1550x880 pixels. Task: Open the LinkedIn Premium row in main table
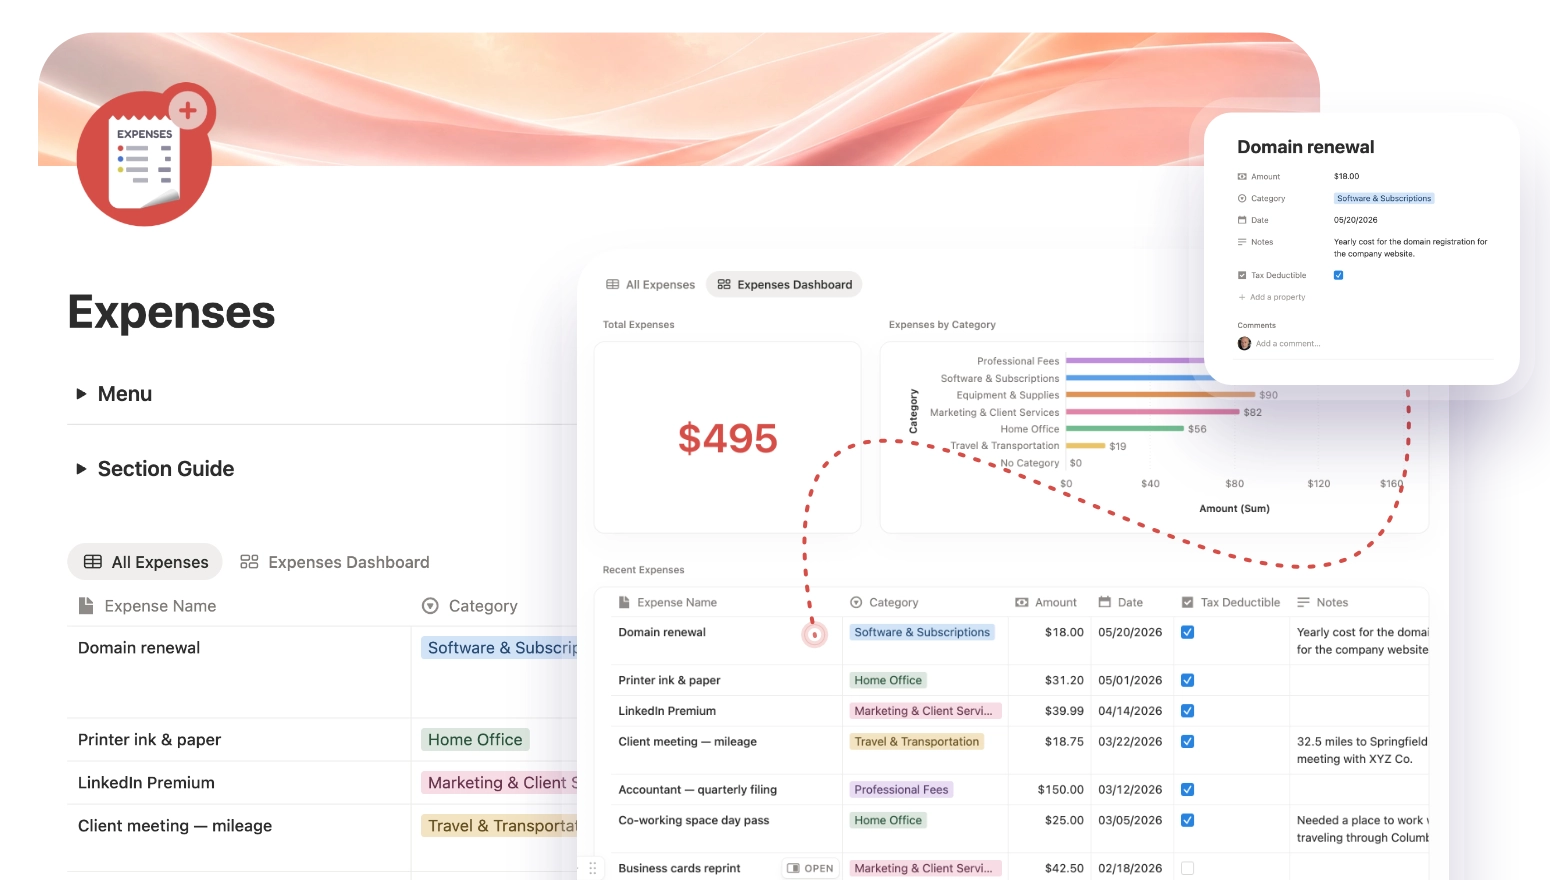click(146, 783)
